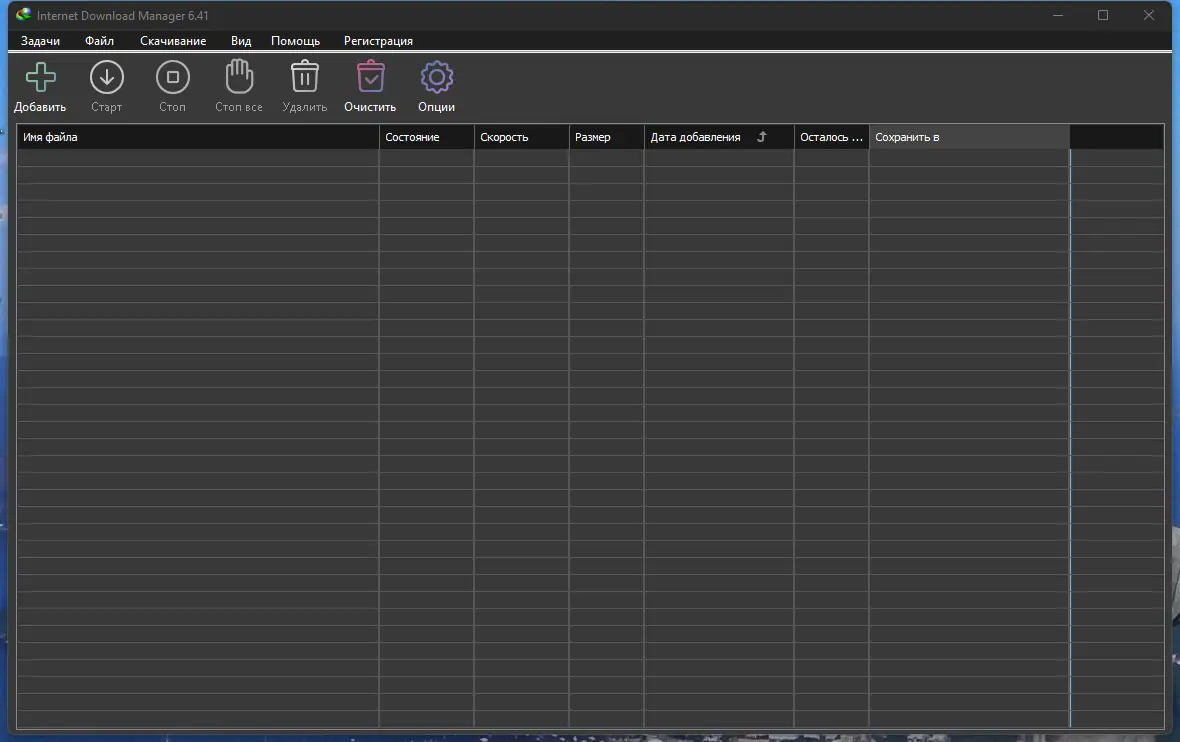1180x742 pixels.
Task: Open the Файл menu
Action: [x=99, y=41]
